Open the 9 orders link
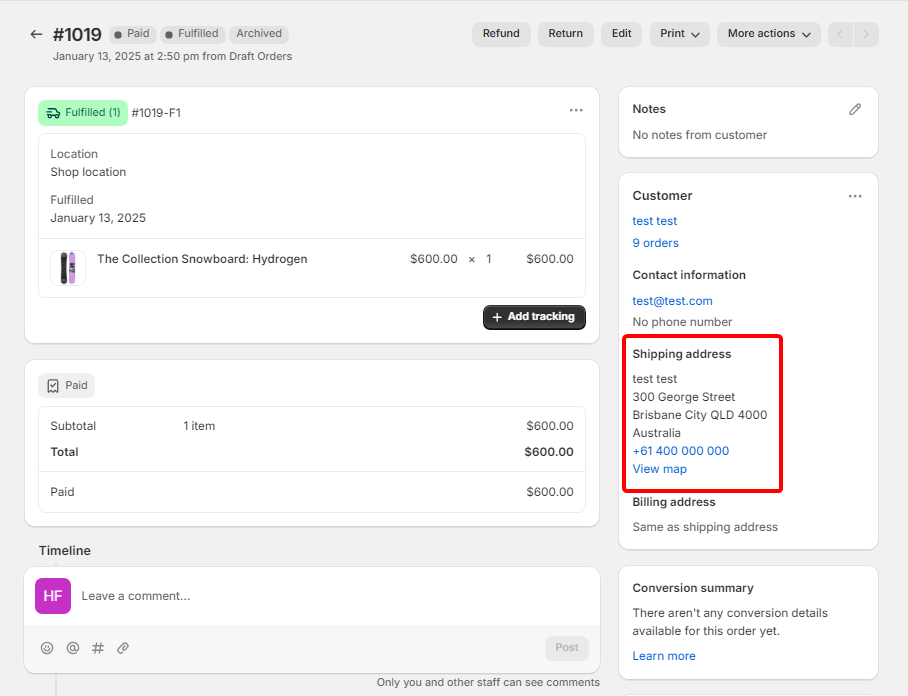Image resolution: width=908 pixels, height=696 pixels. [655, 243]
